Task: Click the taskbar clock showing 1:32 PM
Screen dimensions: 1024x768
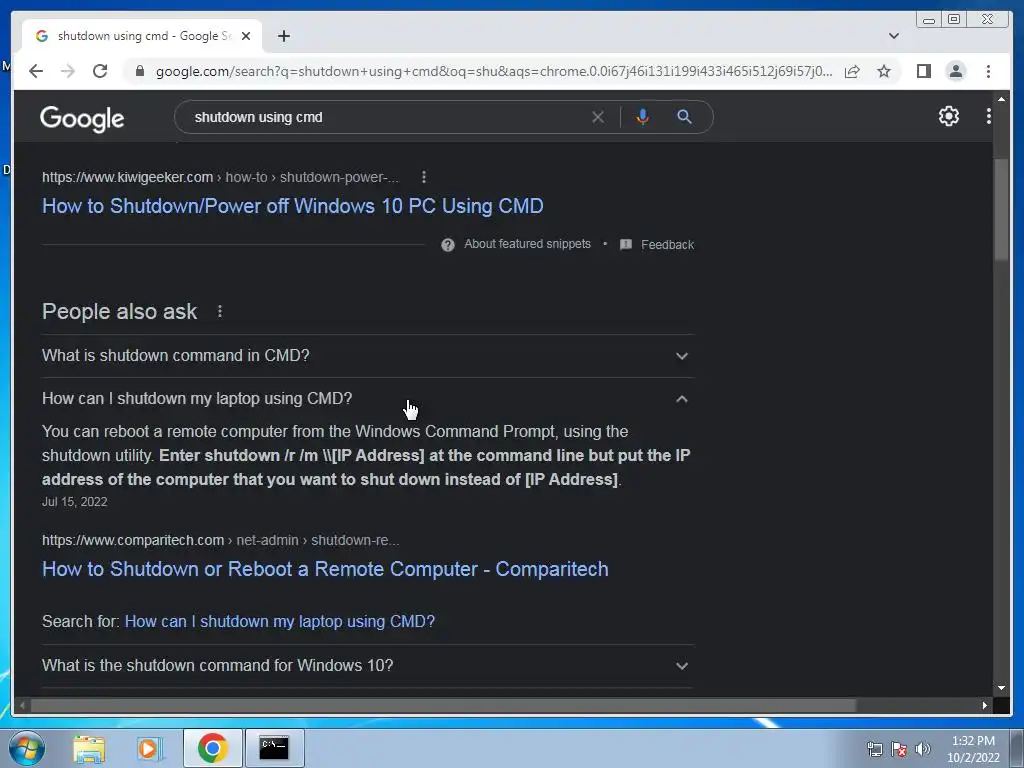Action: [973, 749]
